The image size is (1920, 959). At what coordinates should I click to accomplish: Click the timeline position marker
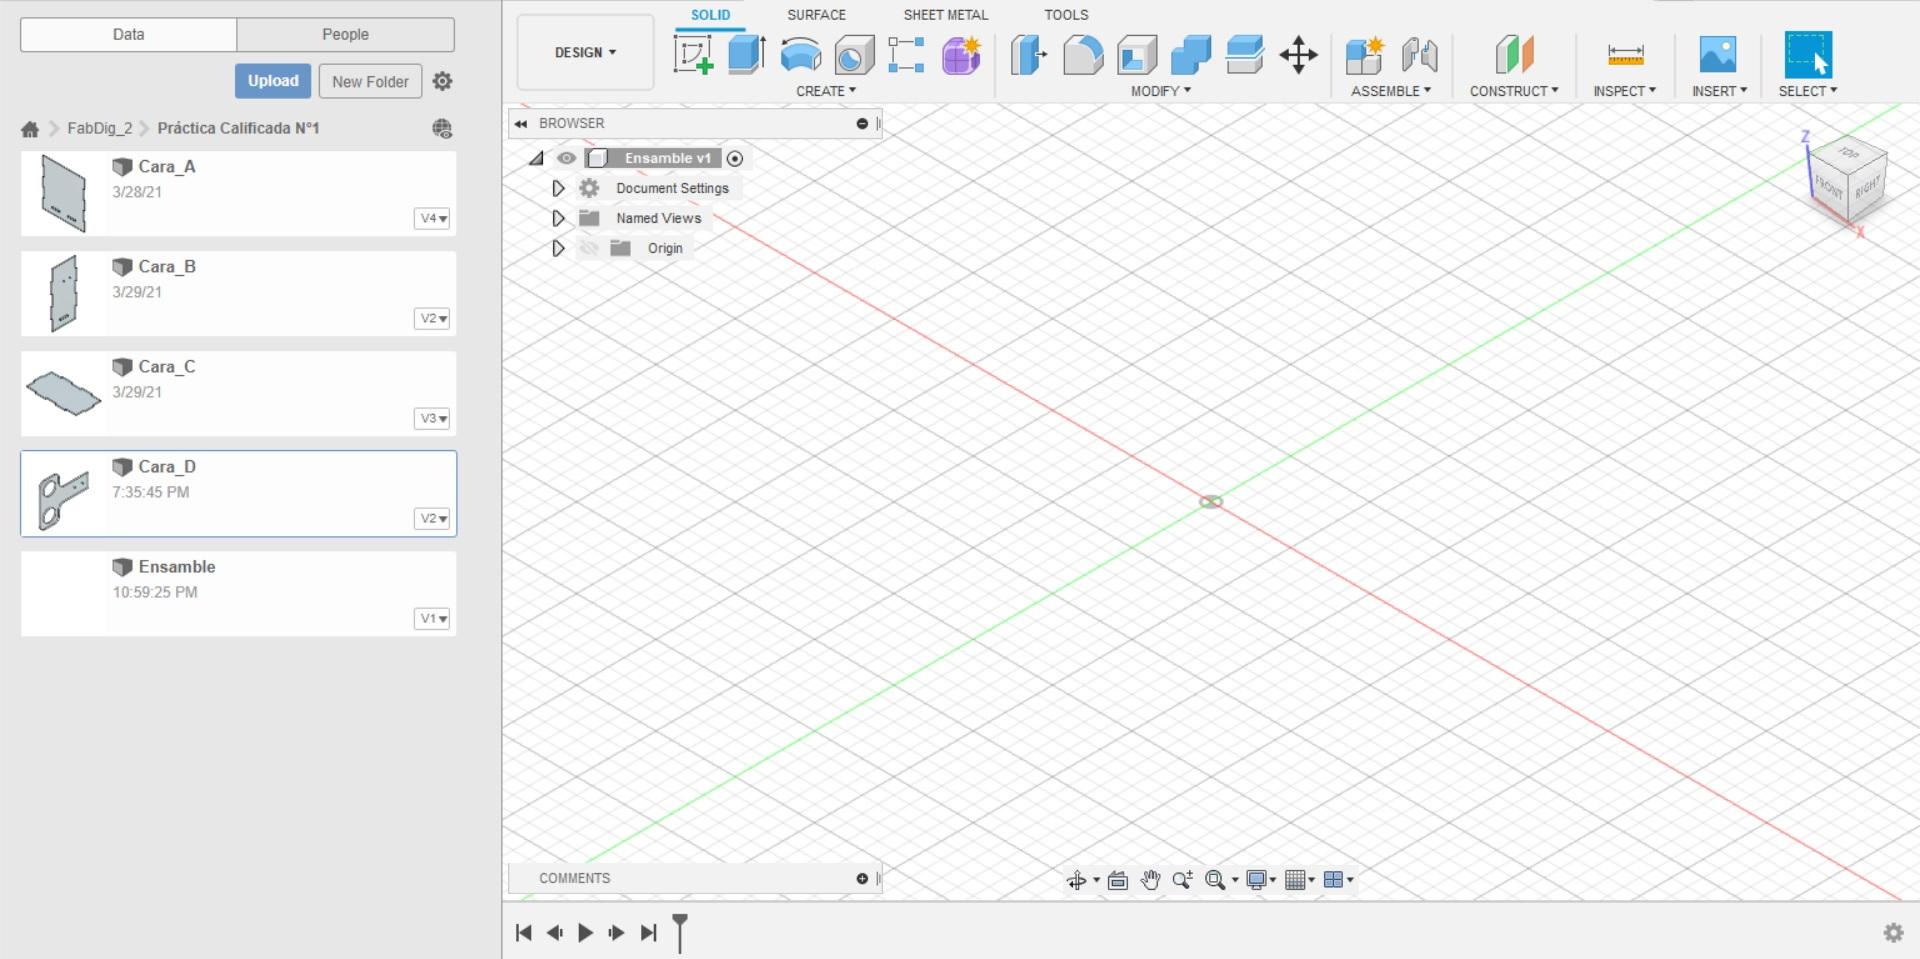click(x=680, y=932)
